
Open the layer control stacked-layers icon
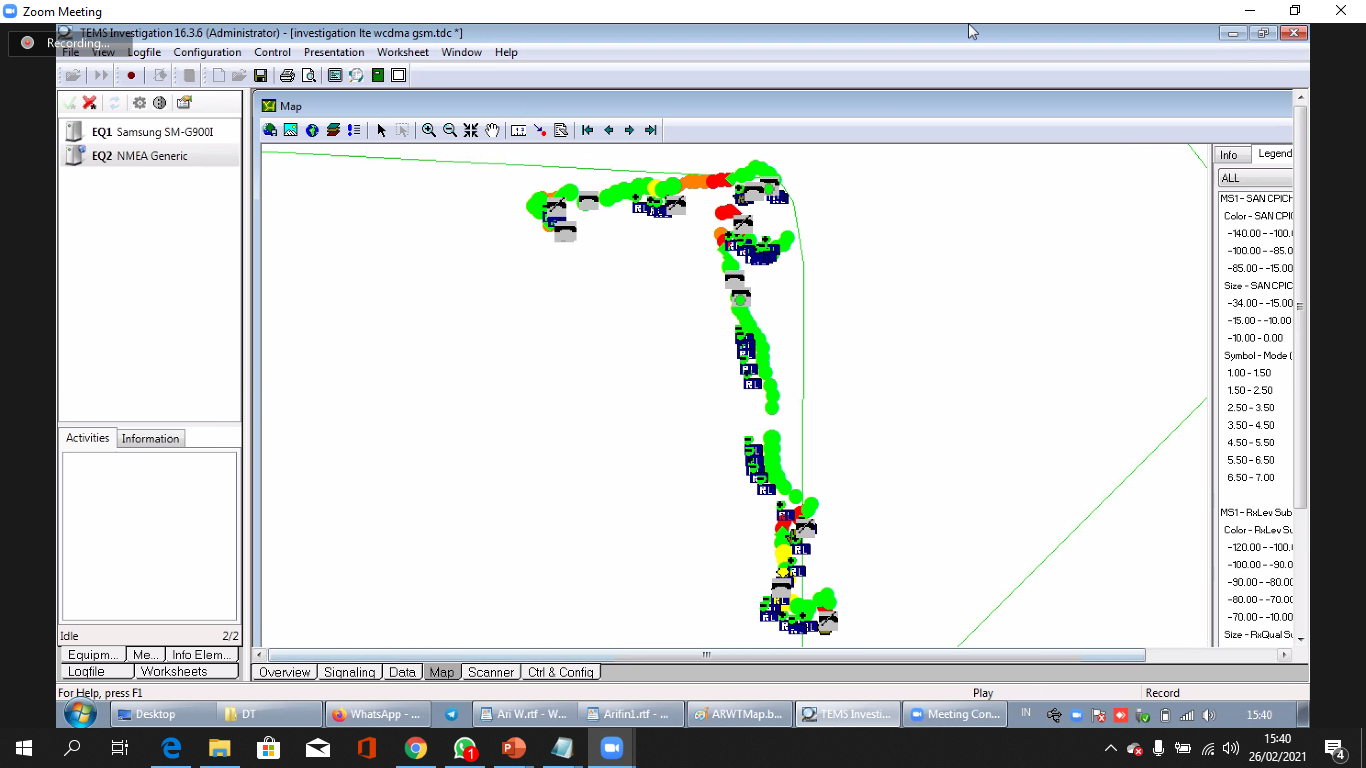(x=333, y=130)
